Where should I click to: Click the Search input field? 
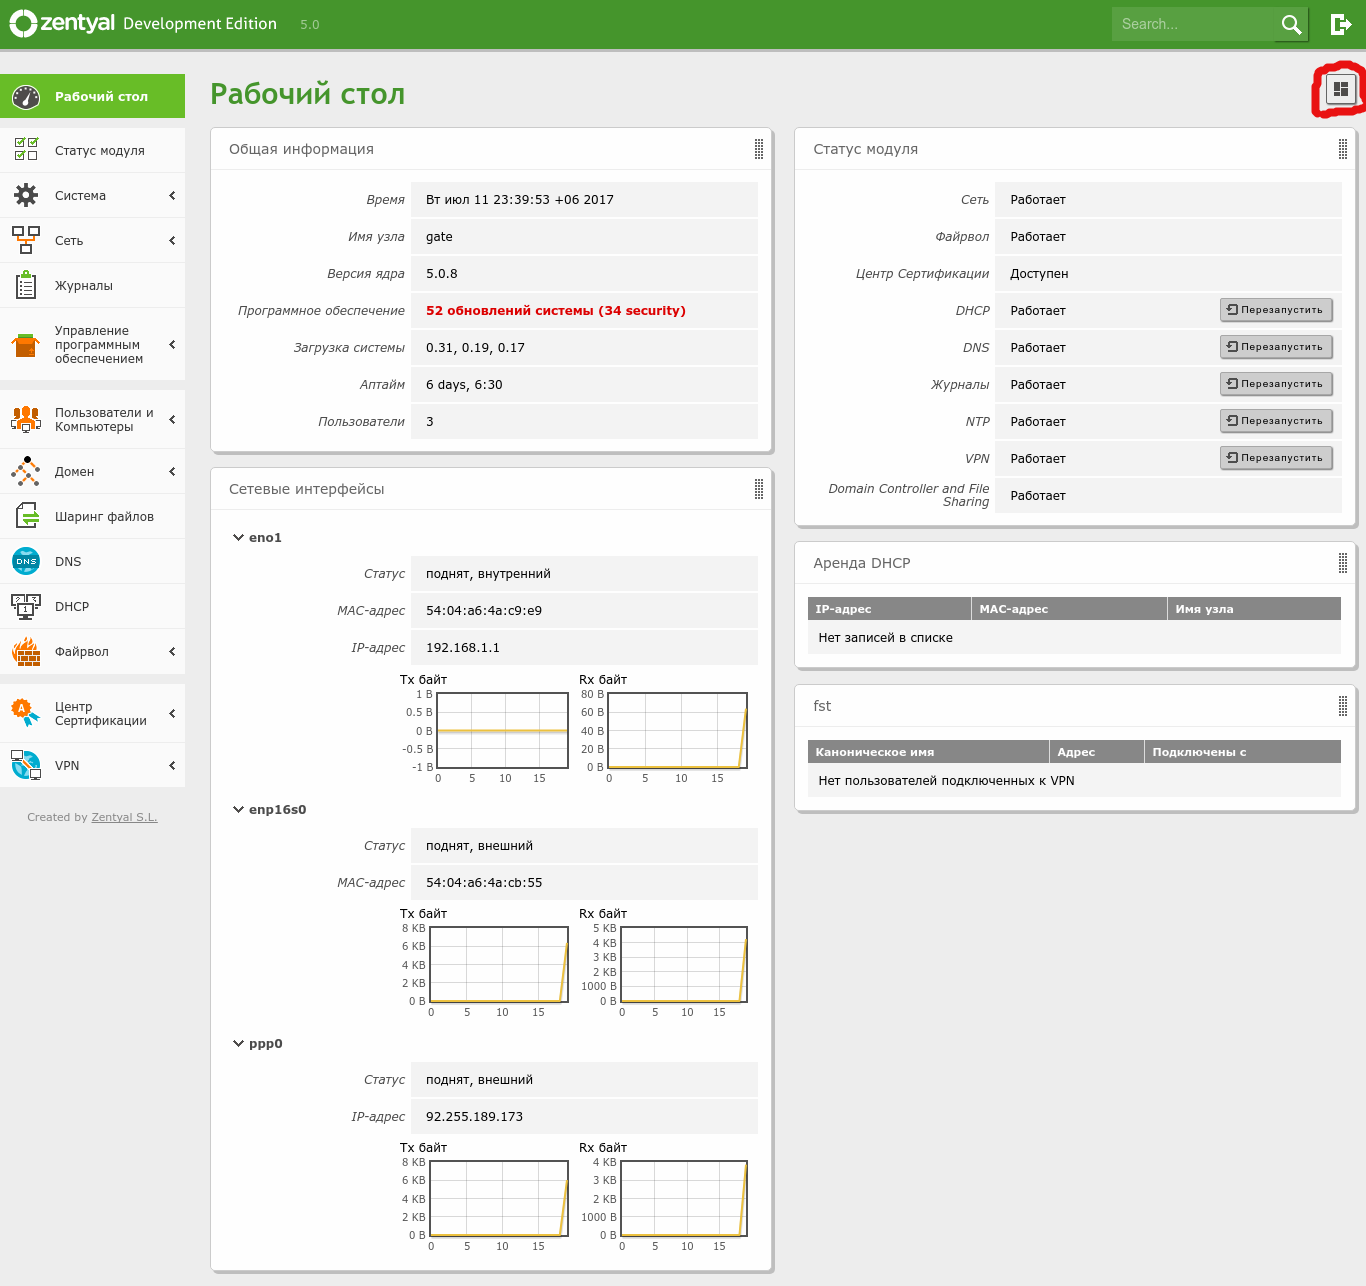tap(1195, 24)
